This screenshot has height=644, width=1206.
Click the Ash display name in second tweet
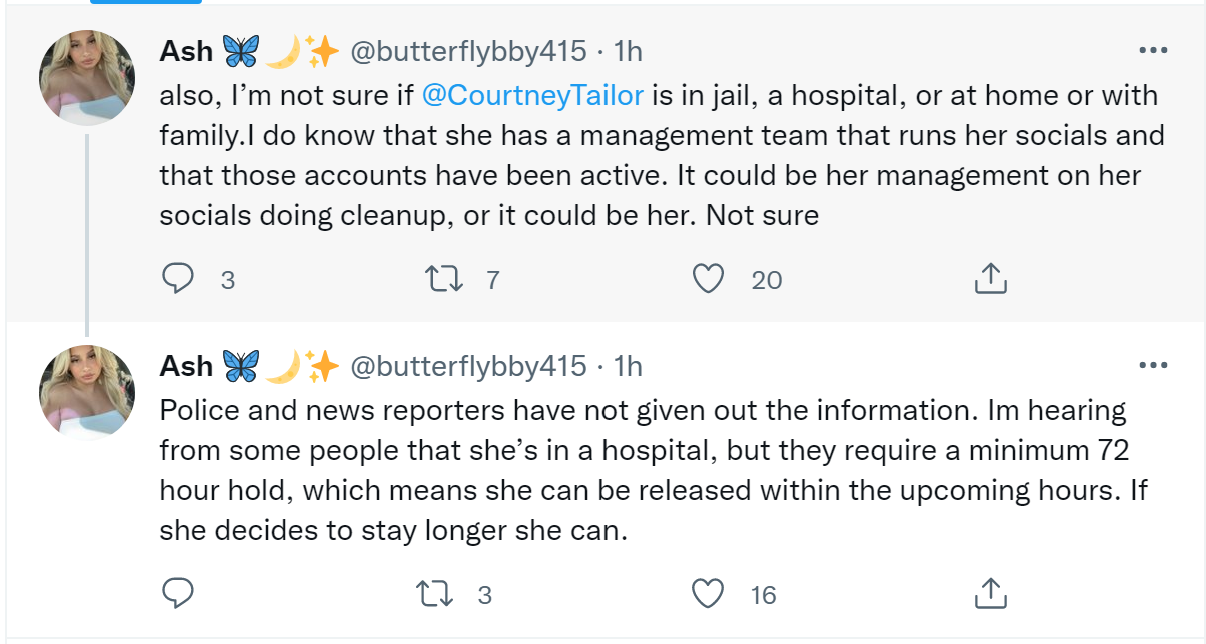tap(186, 367)
